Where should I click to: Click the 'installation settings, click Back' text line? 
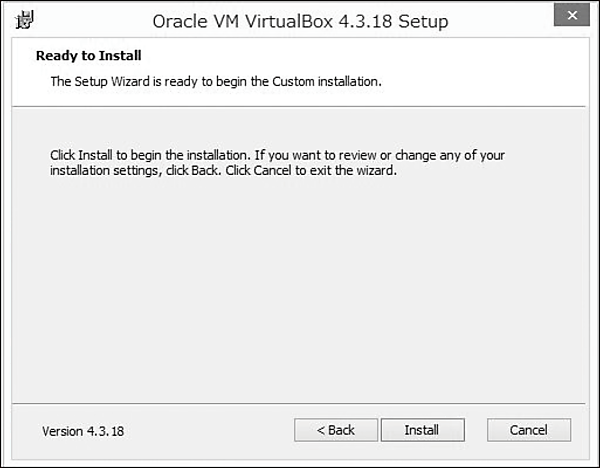coord(223,171)
